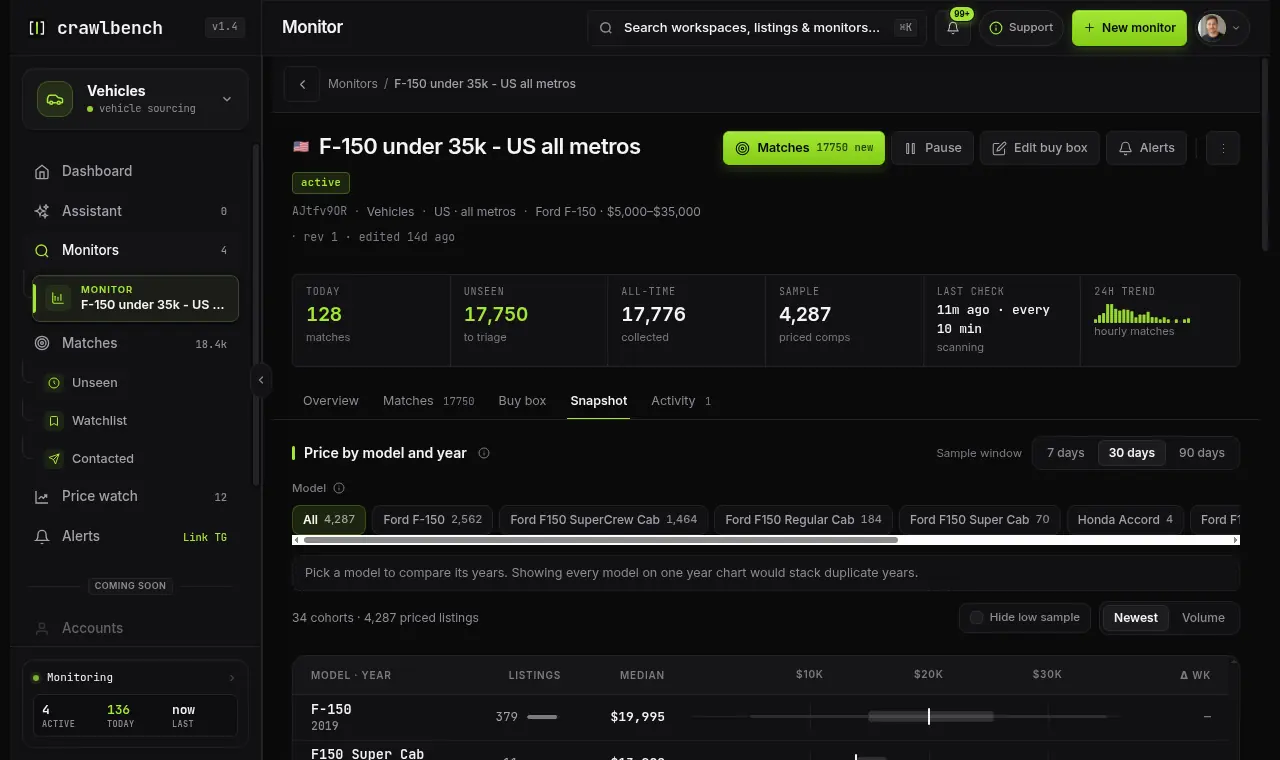1280x760 pixels.
Task: Toggle Hide low sample
Action: [x=1025, y=618]
